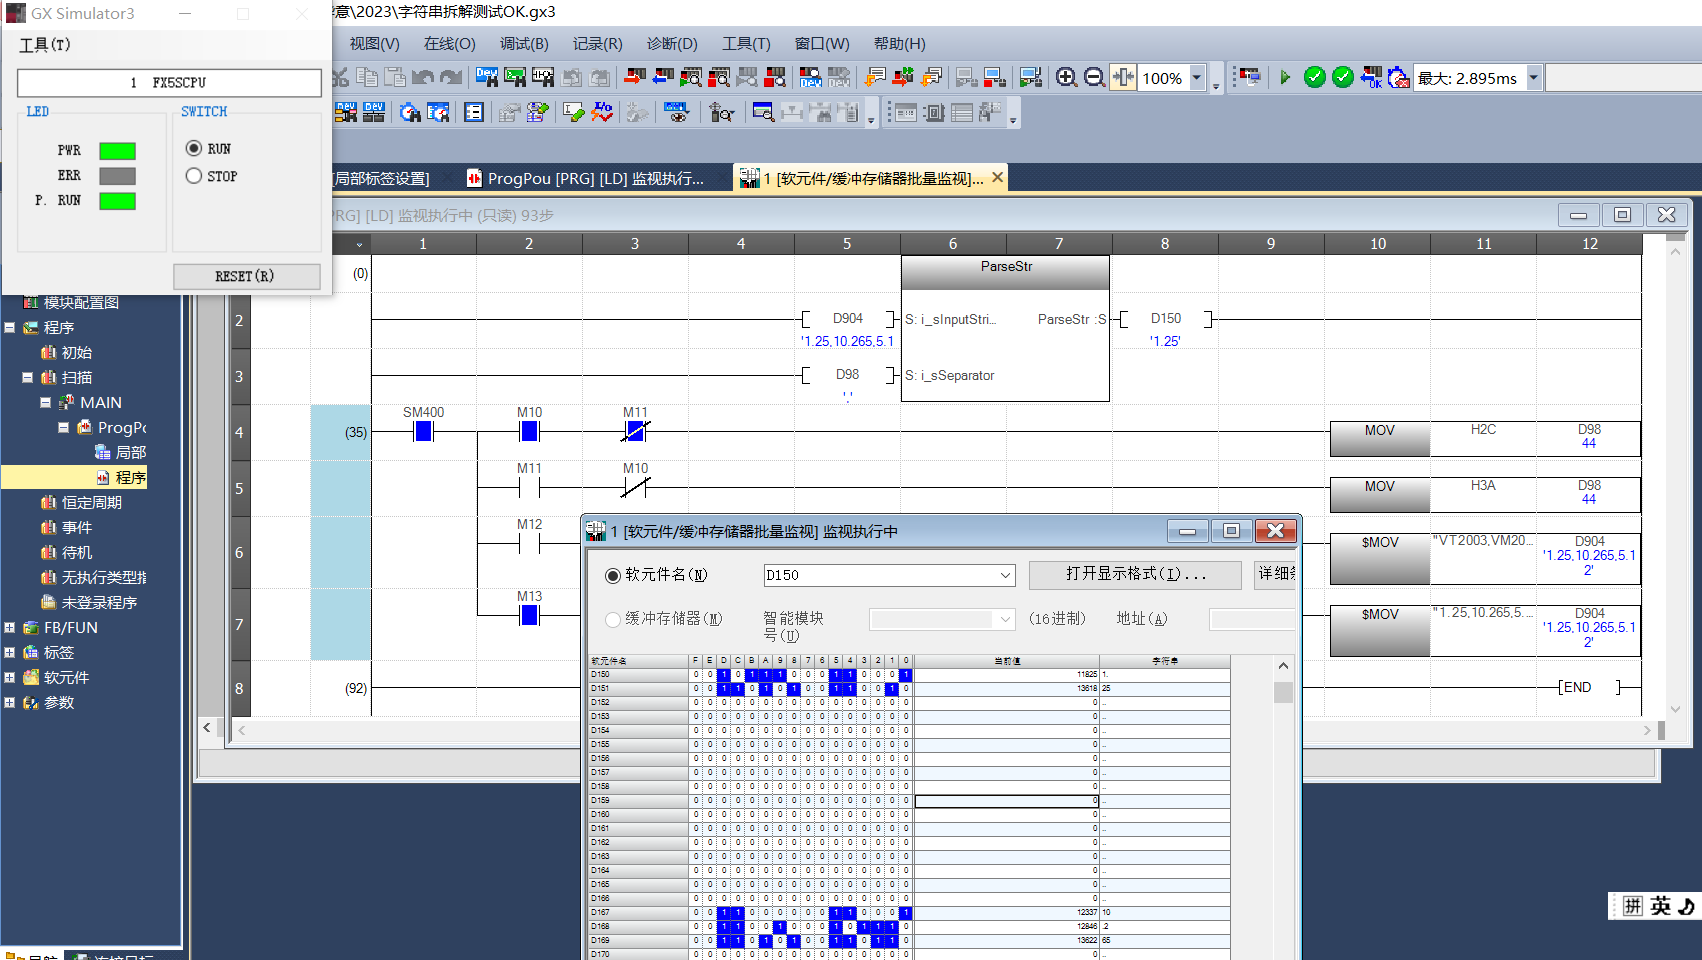Open the 软元件名 D150 combo box
The width and height of the screenshot is (1702, 960).
click(x=1005, y=575)
